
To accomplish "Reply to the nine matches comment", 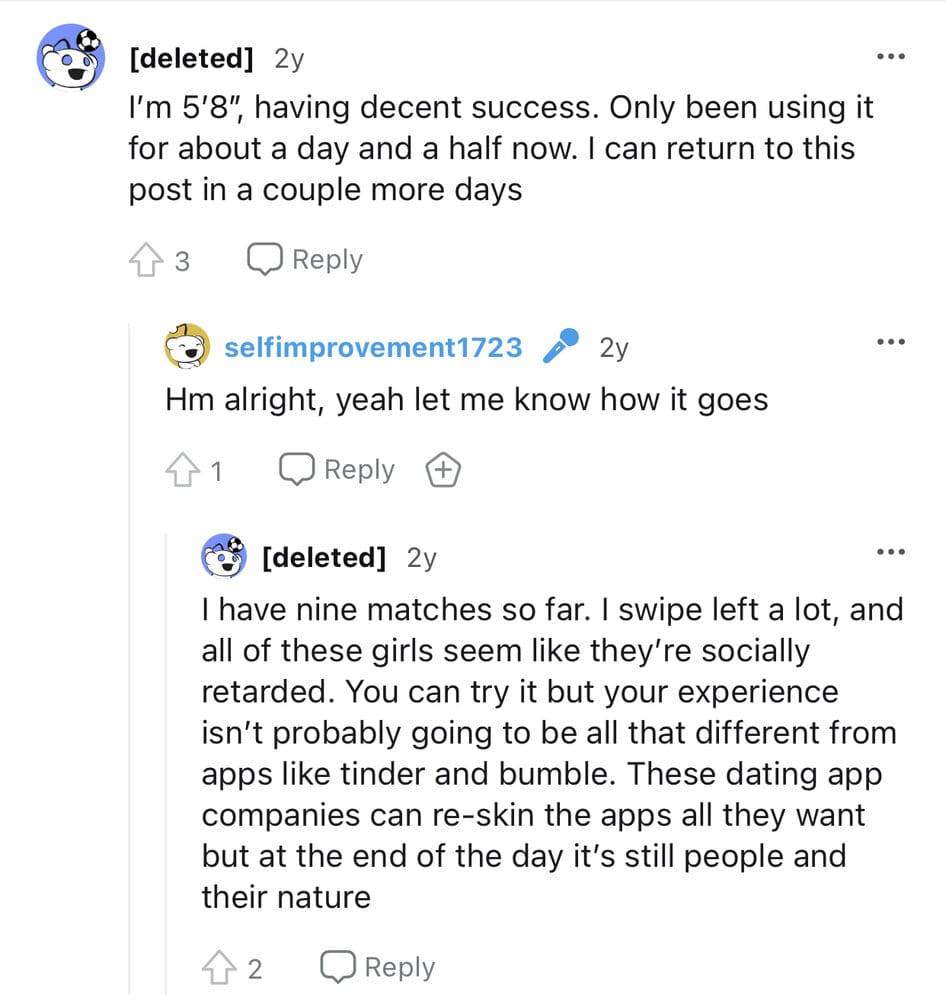I will [378, 967].
